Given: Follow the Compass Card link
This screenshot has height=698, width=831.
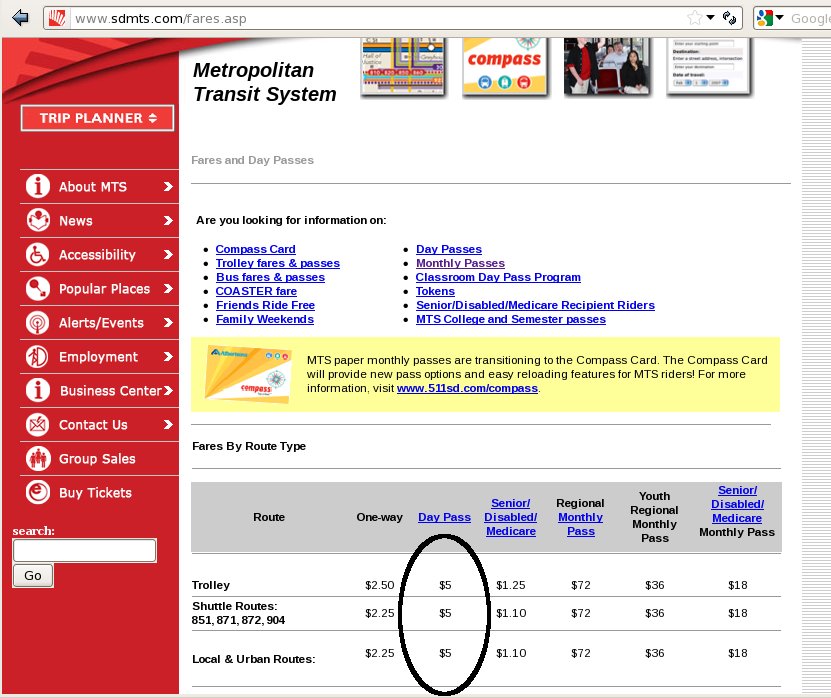Looking at the screenshot, I should pyautogui.click(x=255, y=249).
